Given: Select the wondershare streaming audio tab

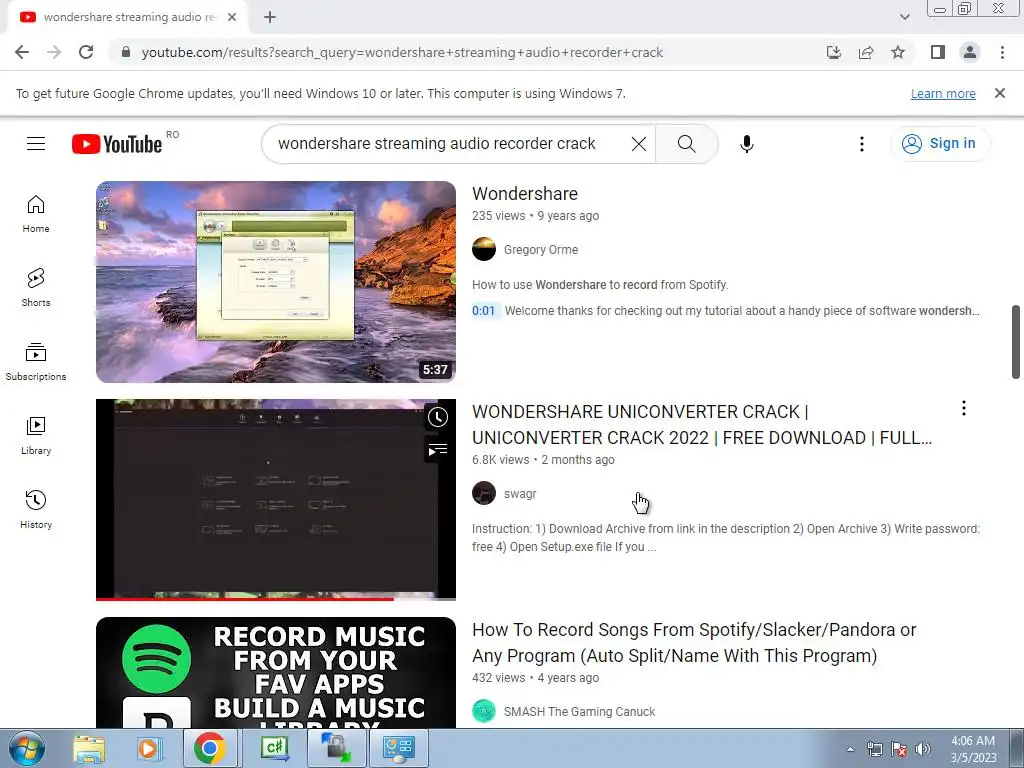Looking at the screenshot, I should [x=128, y=17].
